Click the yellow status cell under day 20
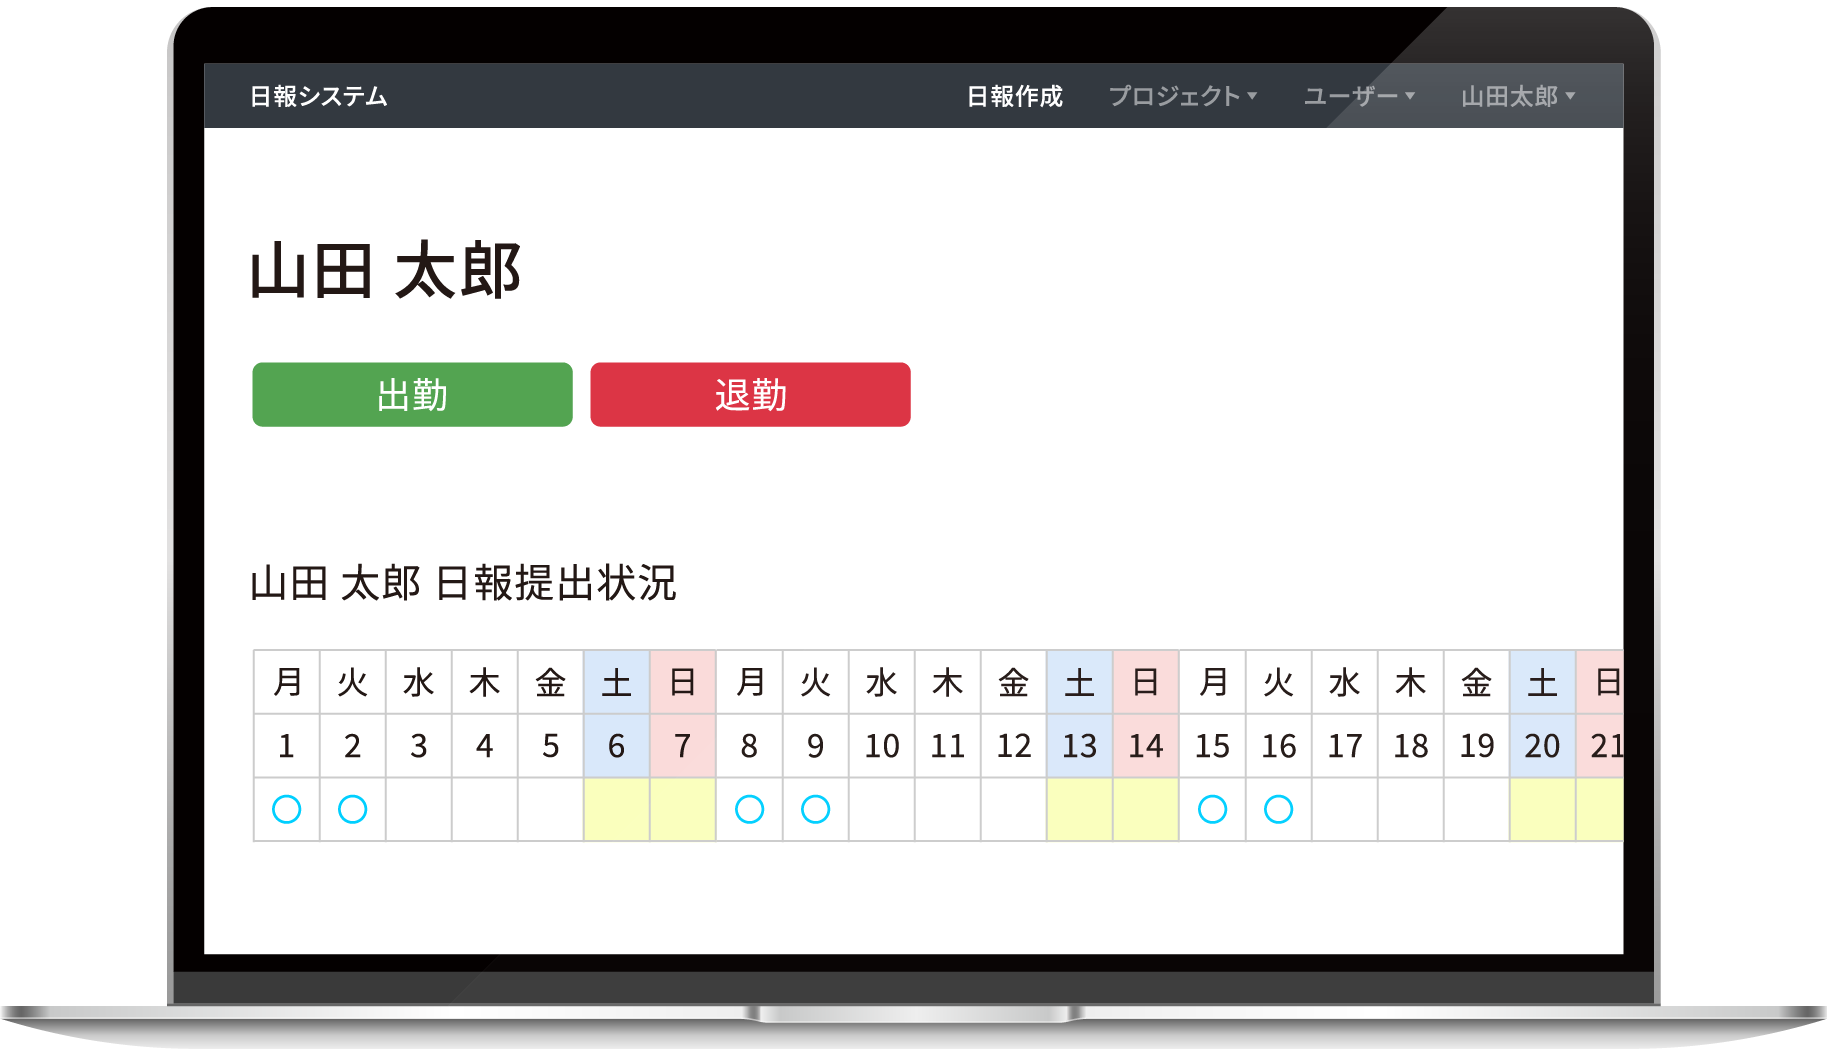The width and height of the screenshot is (1827, 1049). (1543, 809)
